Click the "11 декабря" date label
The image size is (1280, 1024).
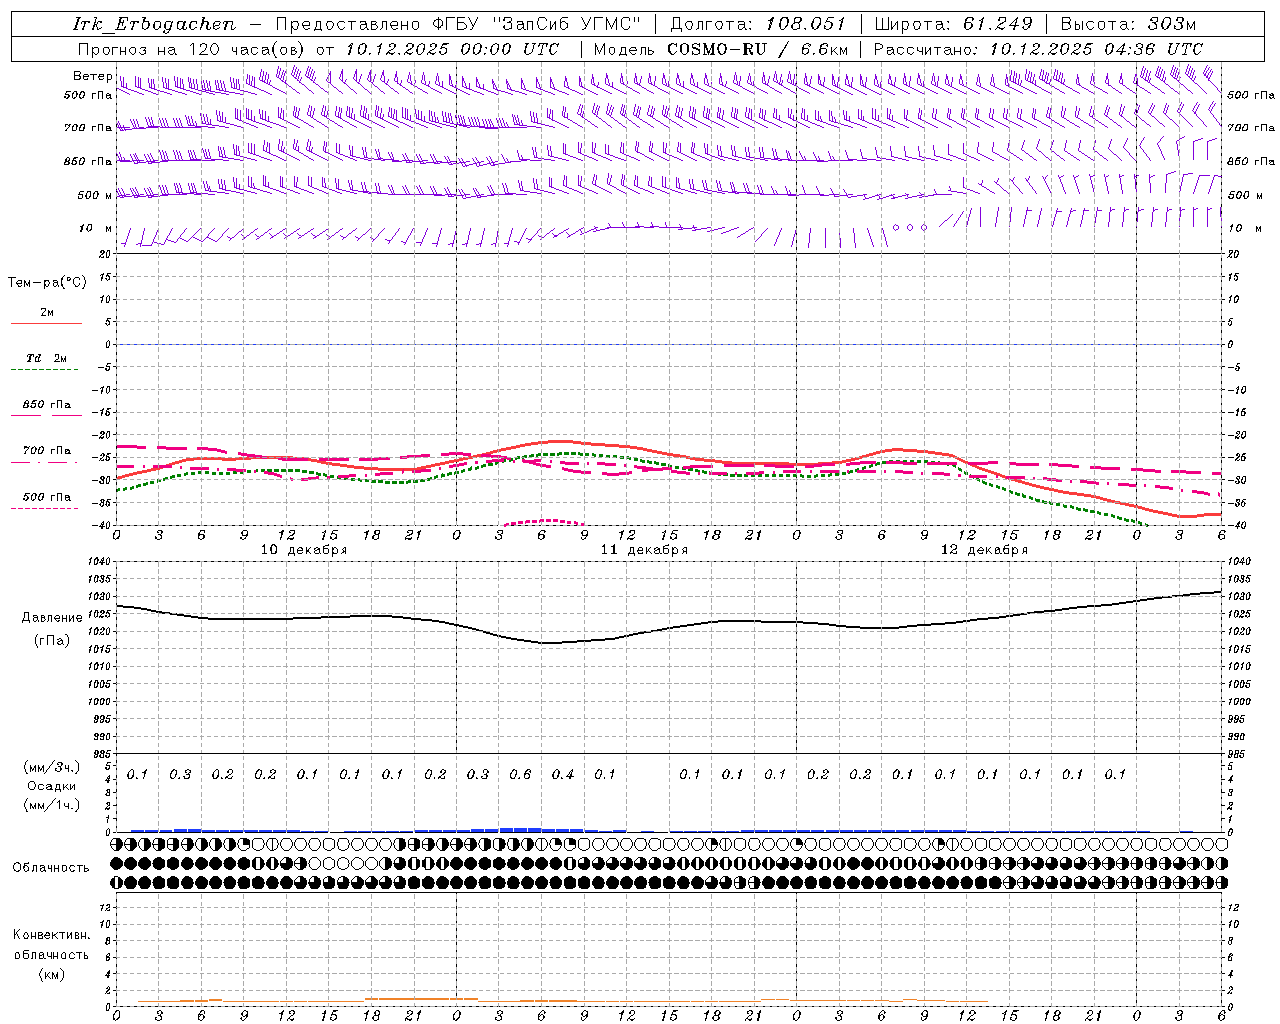[644, 550]
